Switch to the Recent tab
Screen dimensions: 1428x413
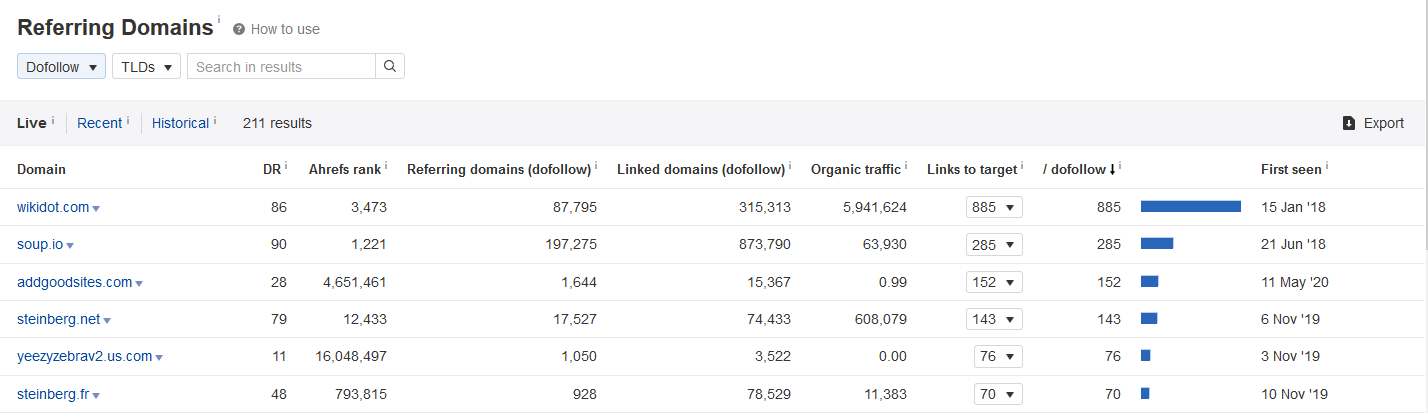pos(99,123)
